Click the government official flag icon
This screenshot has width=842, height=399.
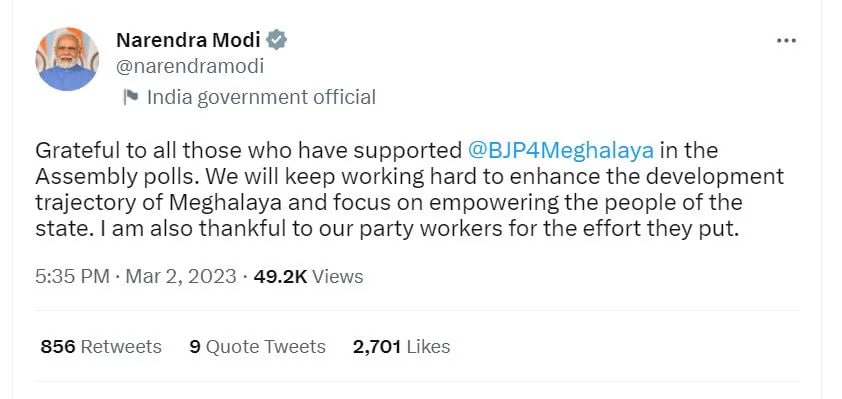130,97
